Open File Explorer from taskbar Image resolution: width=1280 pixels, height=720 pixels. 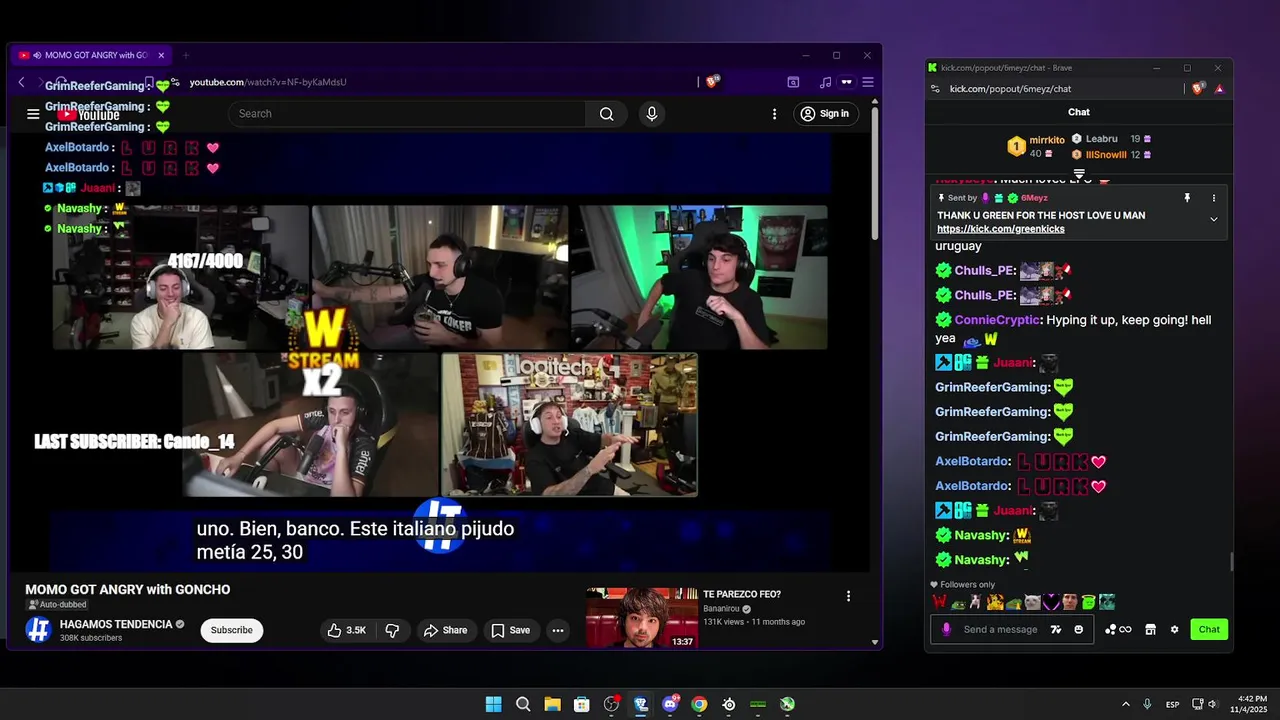(552, 704)
